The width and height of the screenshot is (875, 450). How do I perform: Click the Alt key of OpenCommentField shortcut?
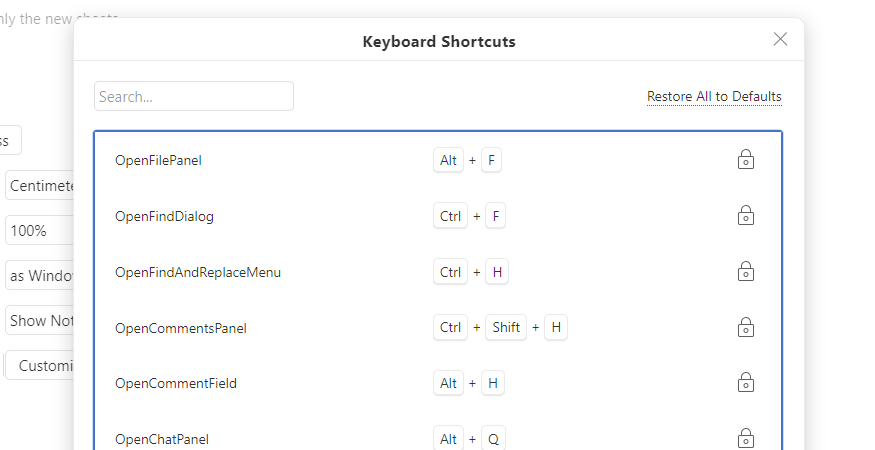coord(448,383)
